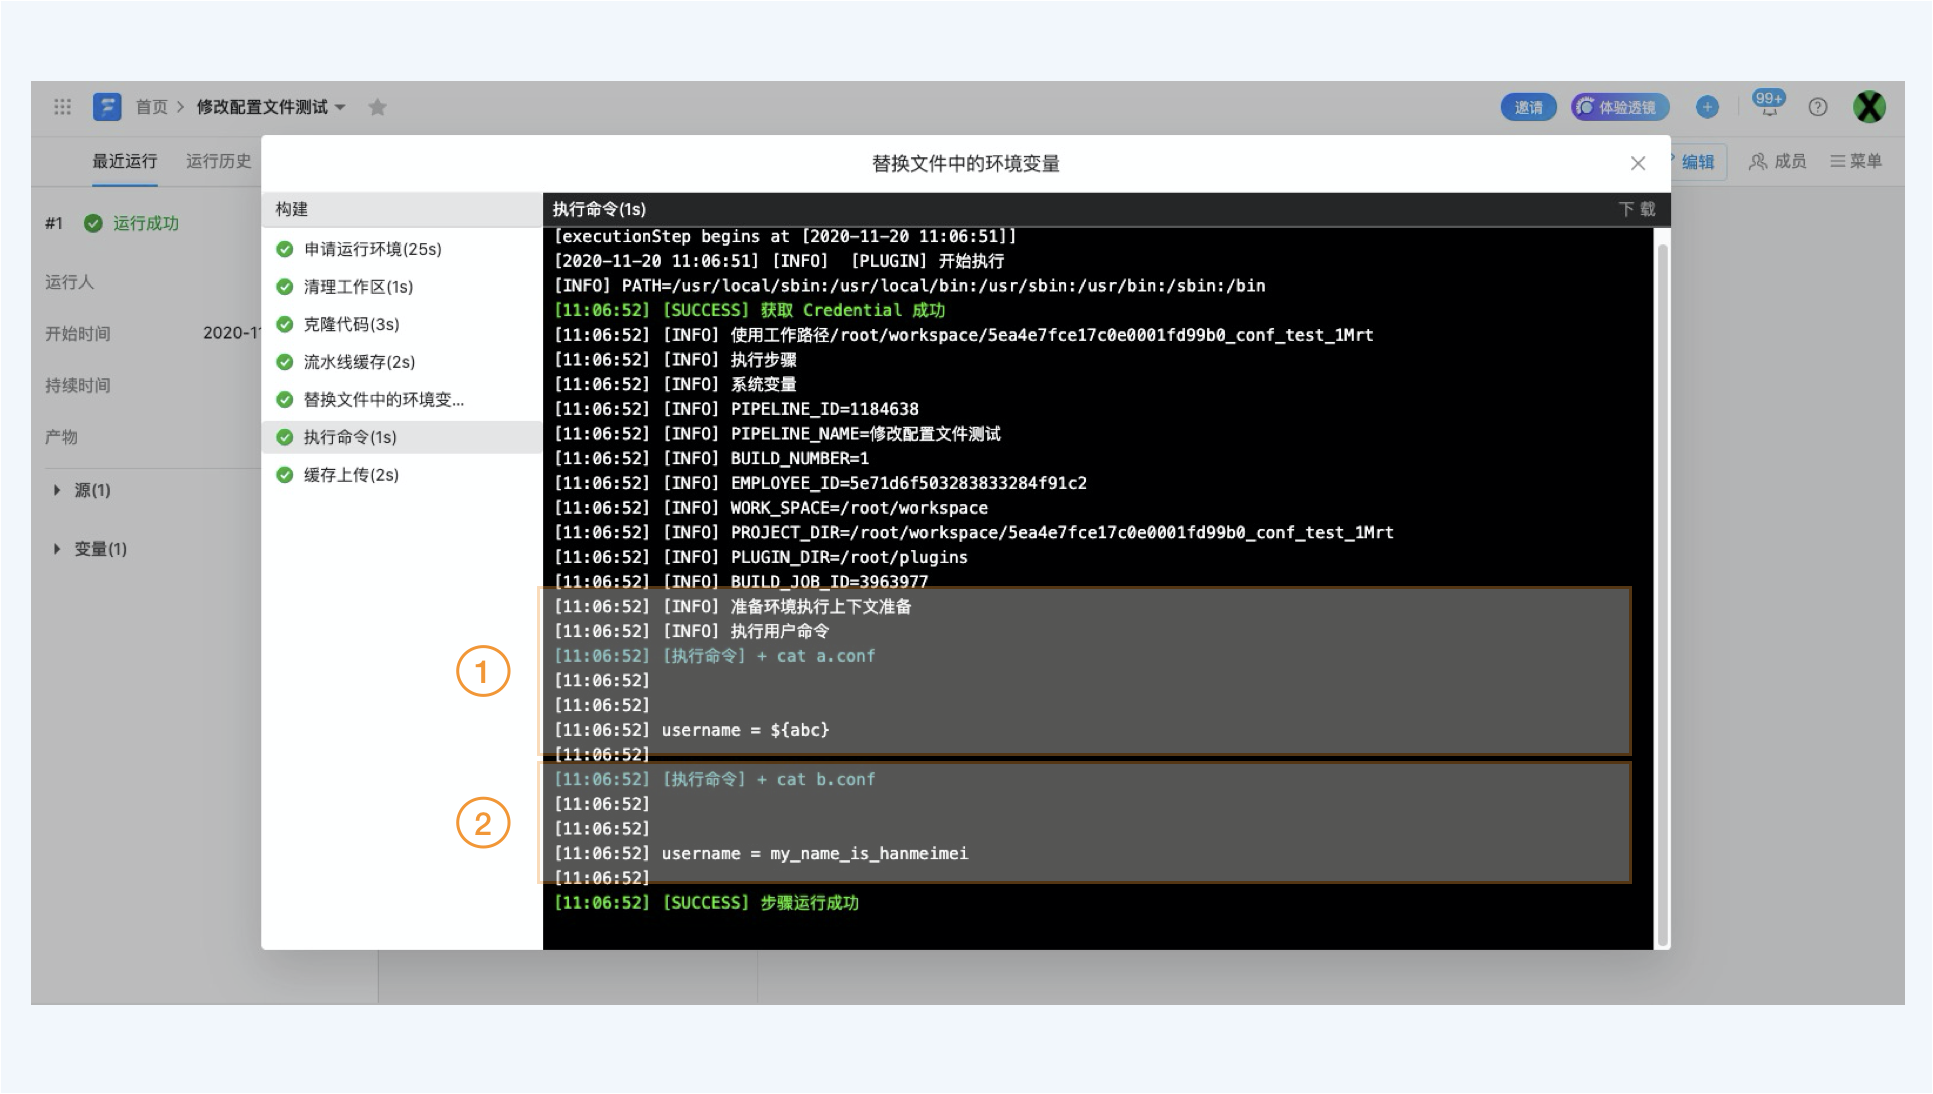
Task: Click run number #1 label
Action: click(x=54, y=223)
